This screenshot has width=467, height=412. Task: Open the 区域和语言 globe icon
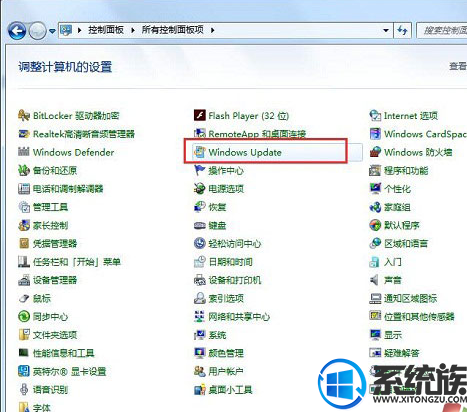375,243
